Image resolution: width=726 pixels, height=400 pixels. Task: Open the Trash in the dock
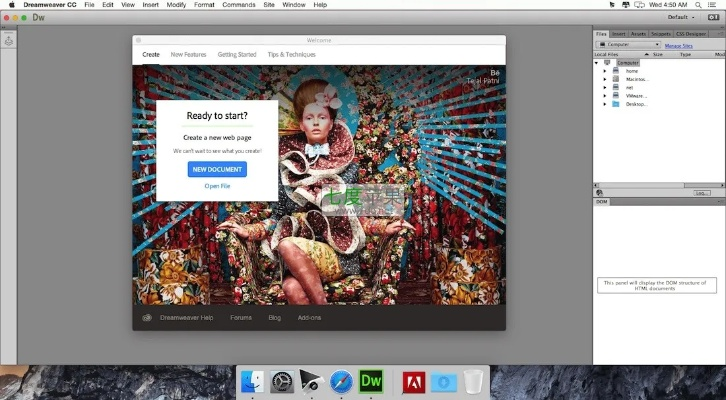[473, 381]
